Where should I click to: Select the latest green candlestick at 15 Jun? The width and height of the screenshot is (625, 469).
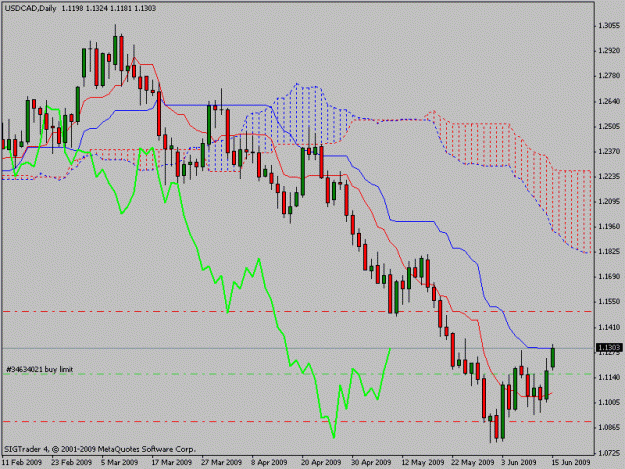point(553,357)
